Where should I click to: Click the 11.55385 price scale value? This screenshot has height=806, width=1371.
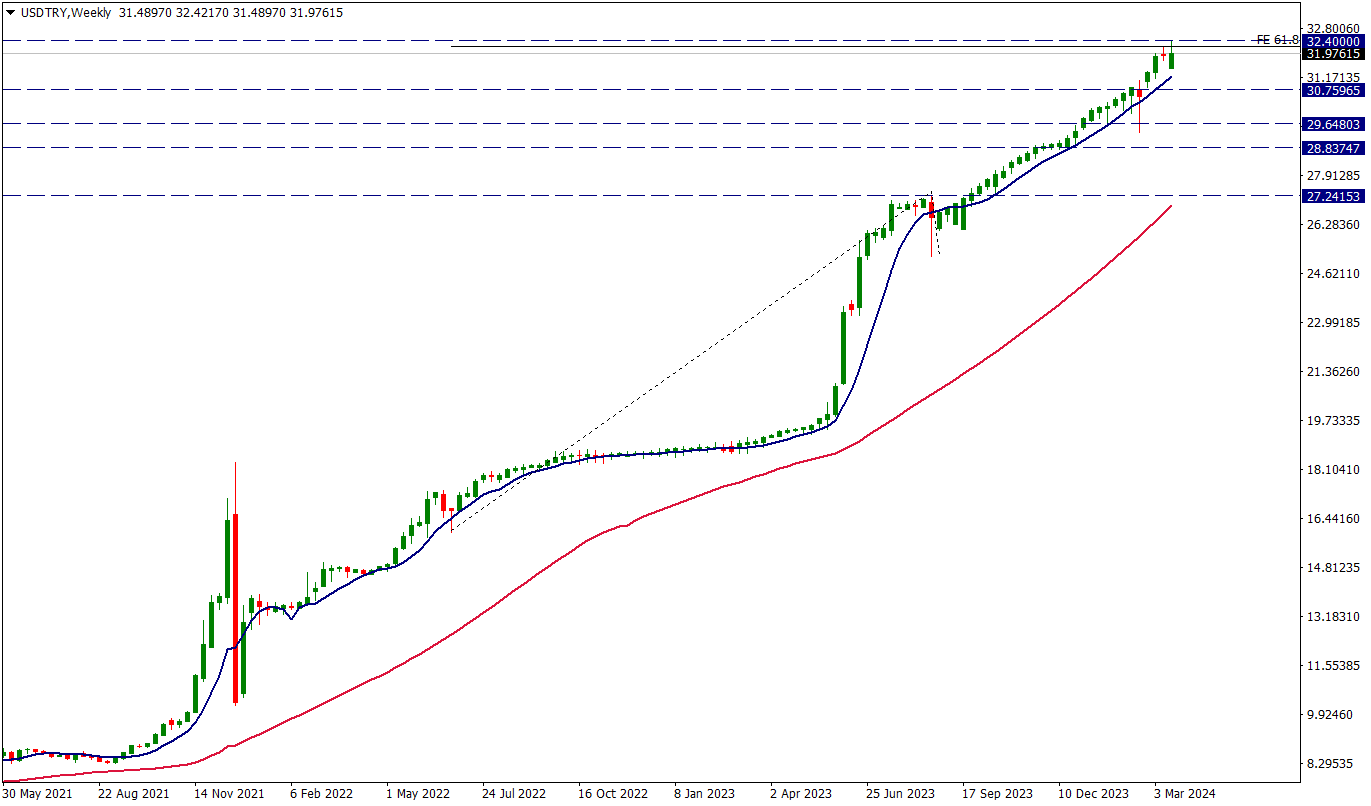click(x=1334, y=665)
